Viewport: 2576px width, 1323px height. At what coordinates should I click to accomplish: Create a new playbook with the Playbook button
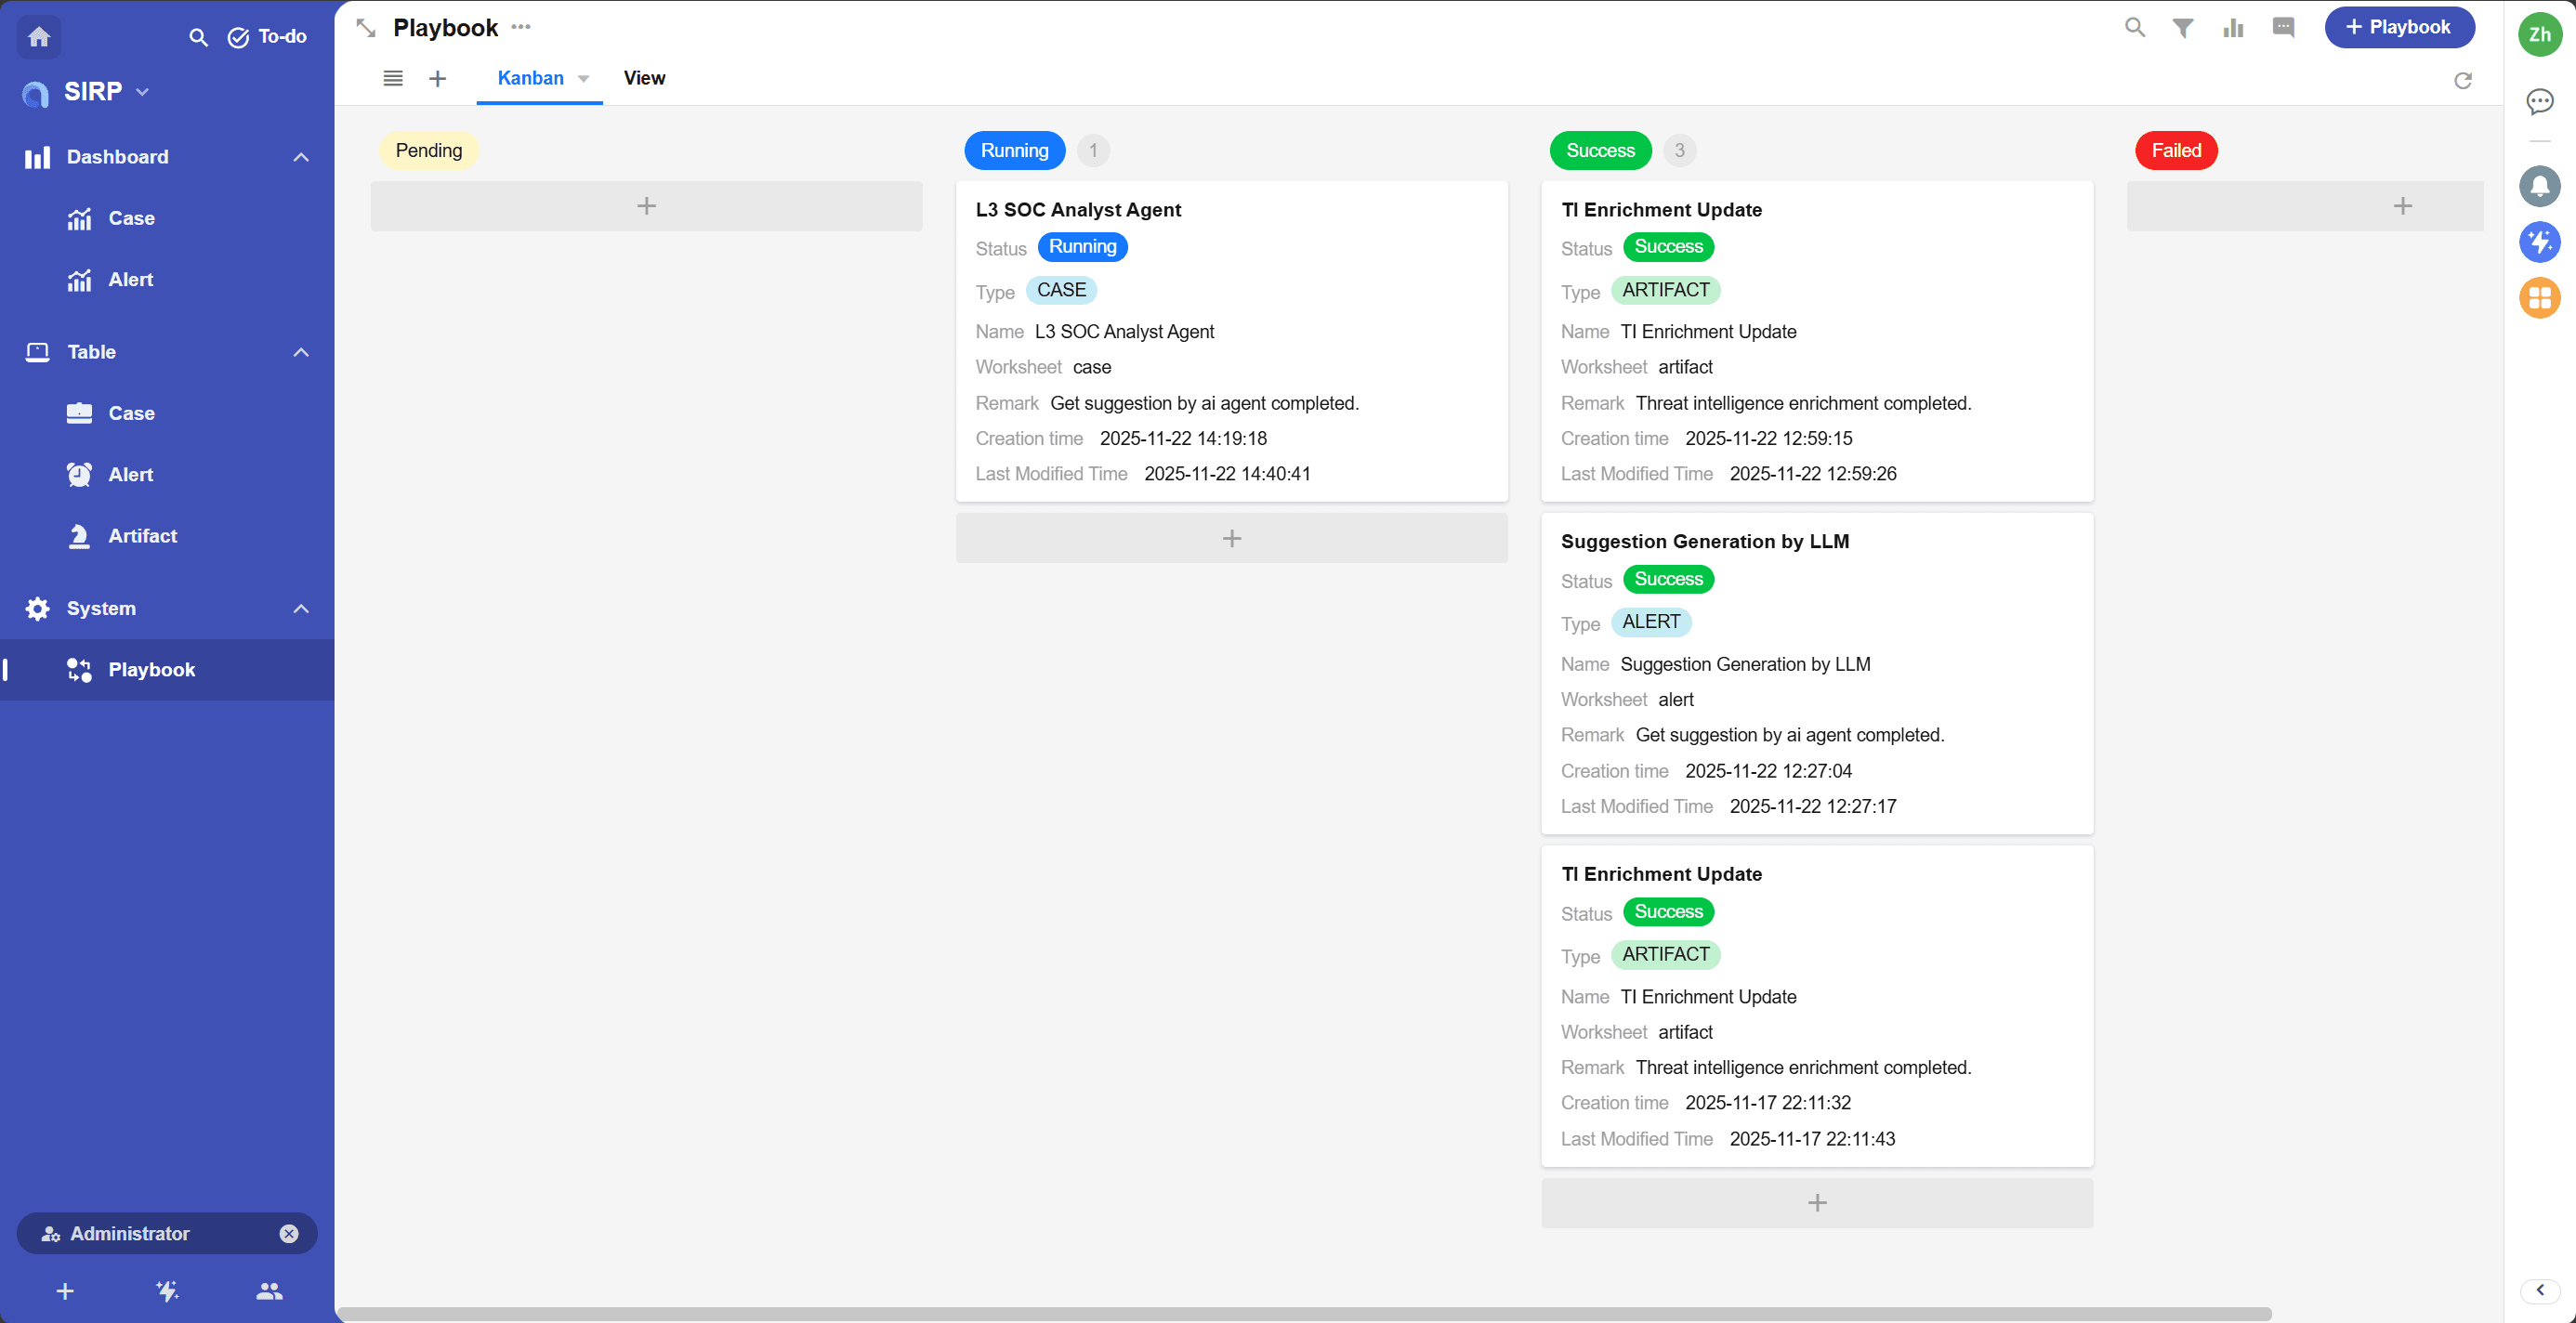[2399, 27]
